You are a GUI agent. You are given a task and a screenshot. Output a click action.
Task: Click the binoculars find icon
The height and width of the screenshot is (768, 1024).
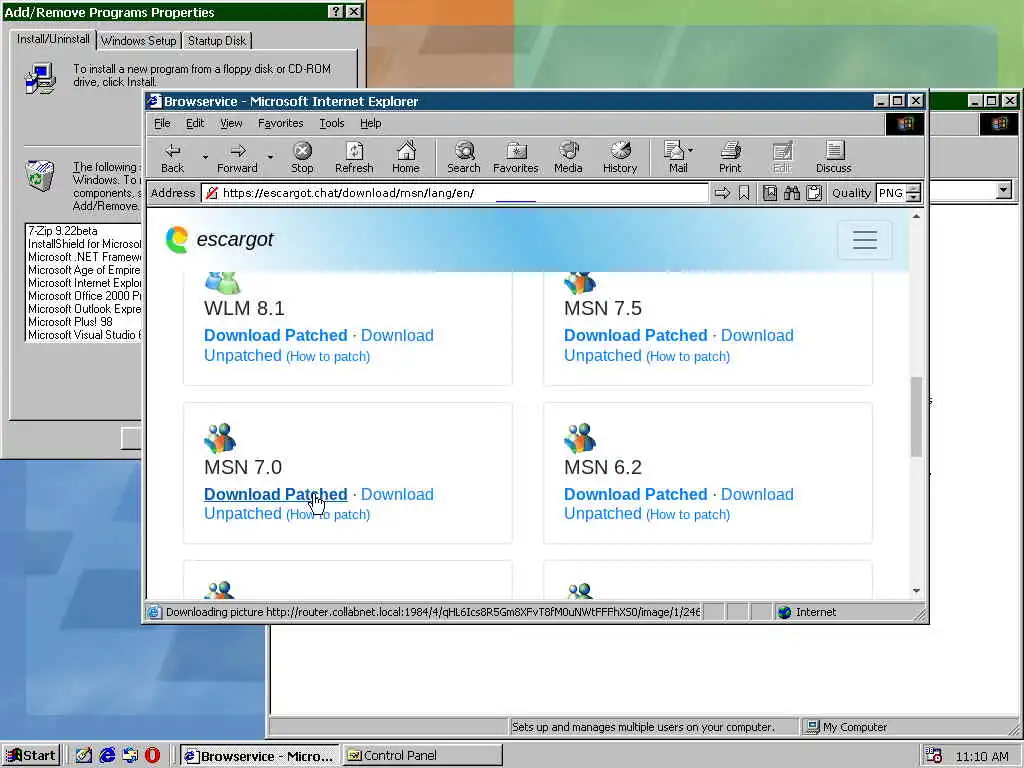(792, 193)
